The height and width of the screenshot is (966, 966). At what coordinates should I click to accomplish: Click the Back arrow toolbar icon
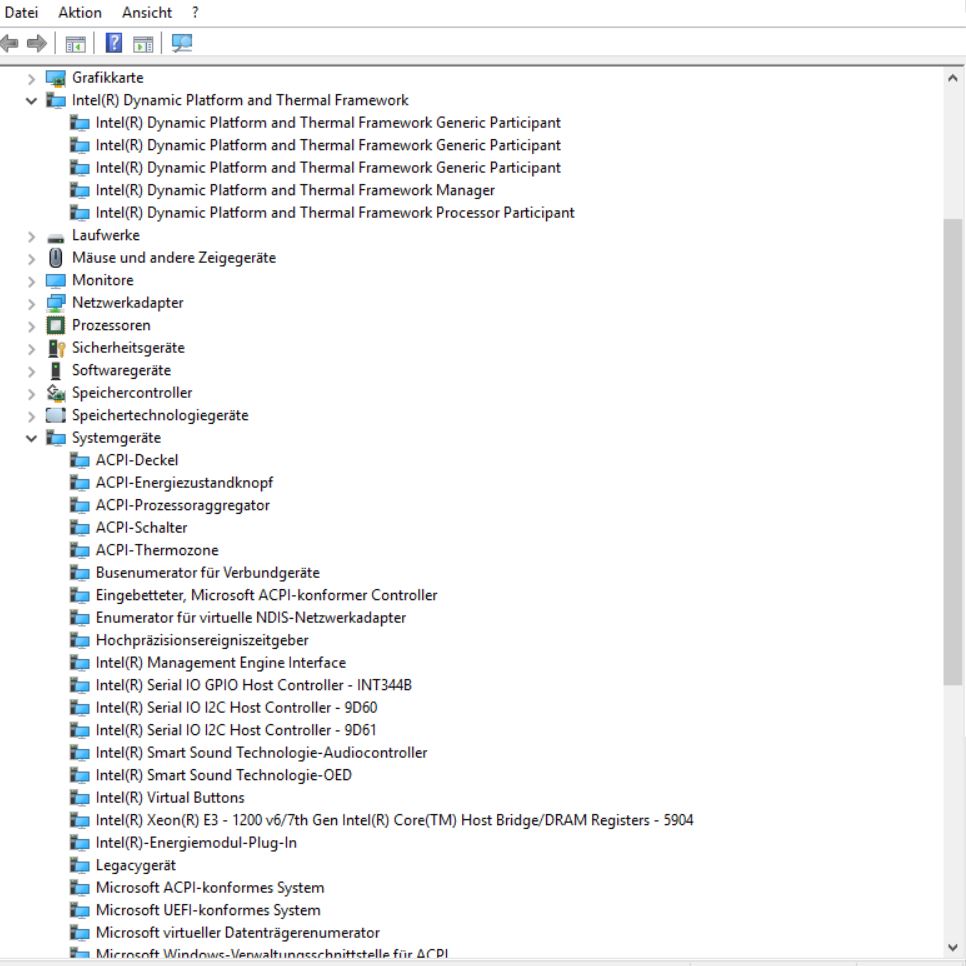coord(9,43)
